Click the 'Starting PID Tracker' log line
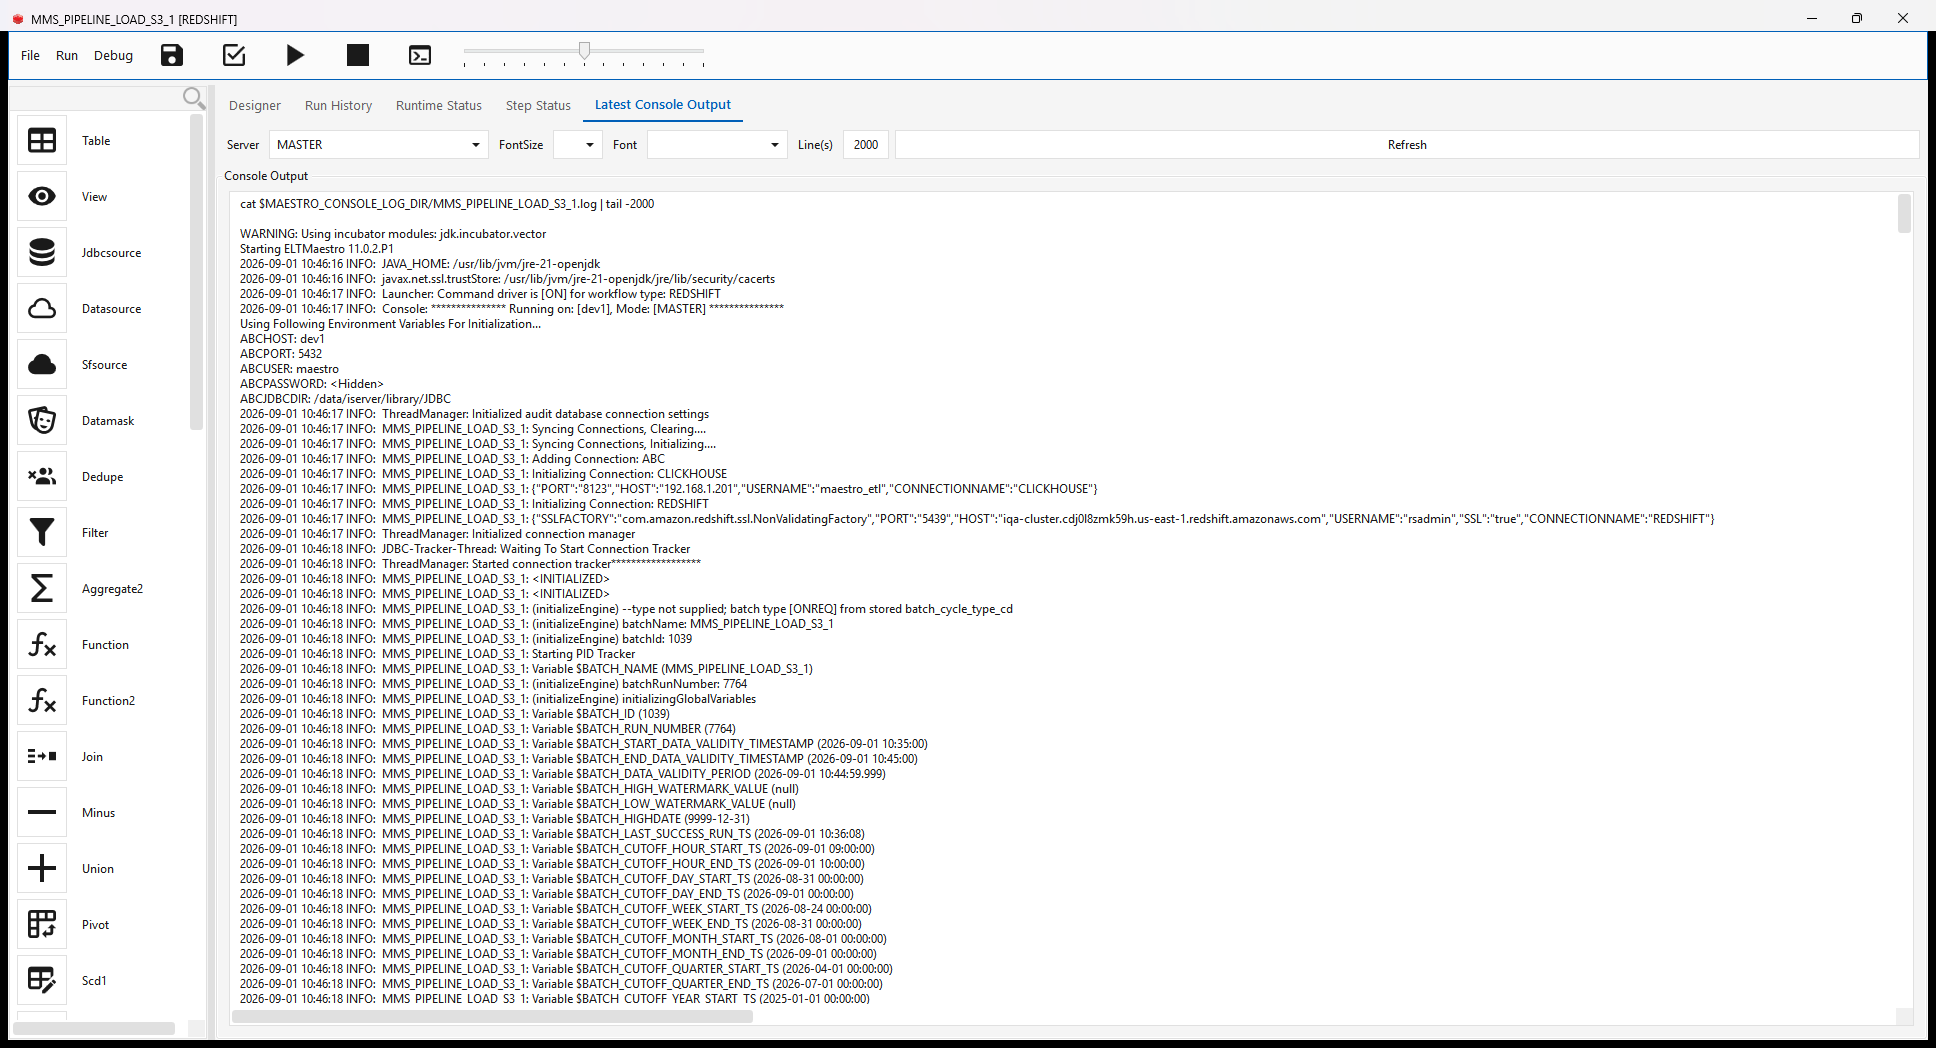1936x1048 pixels. click(437, 654)
